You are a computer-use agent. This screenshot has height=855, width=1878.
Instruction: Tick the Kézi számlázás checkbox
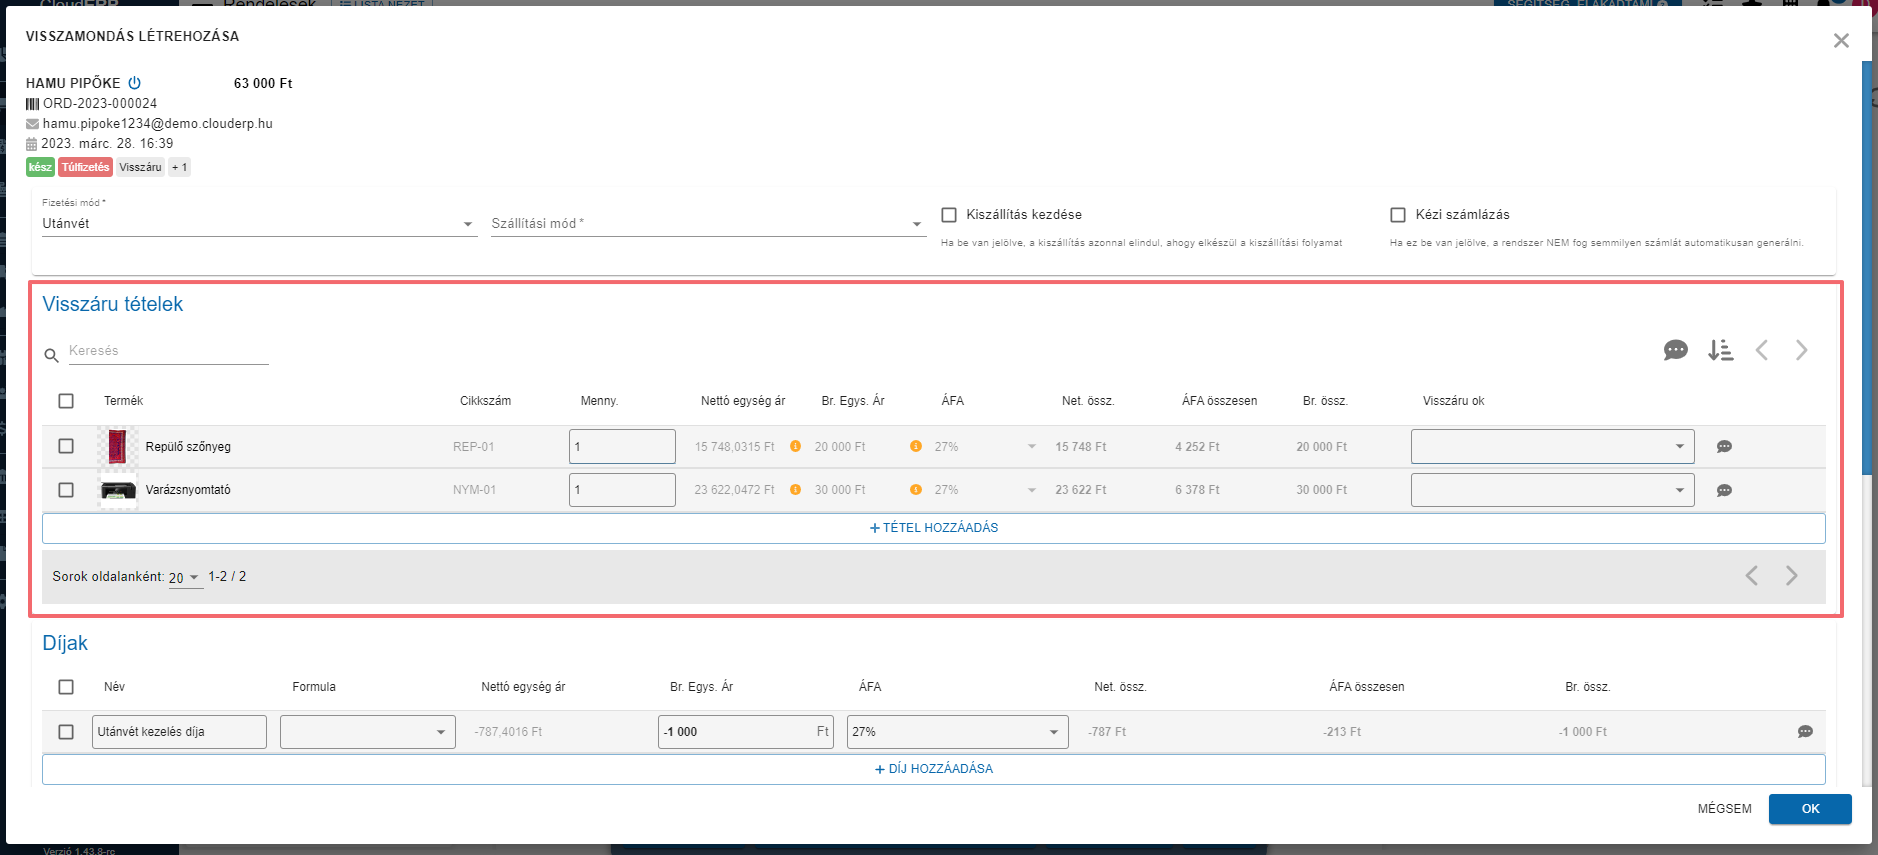(1398, 215)
